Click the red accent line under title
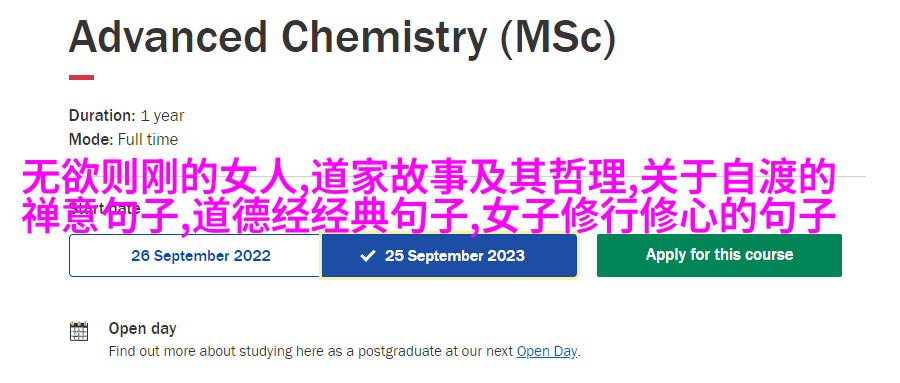Viewport: 900px width, 383px height. [82, 78]
